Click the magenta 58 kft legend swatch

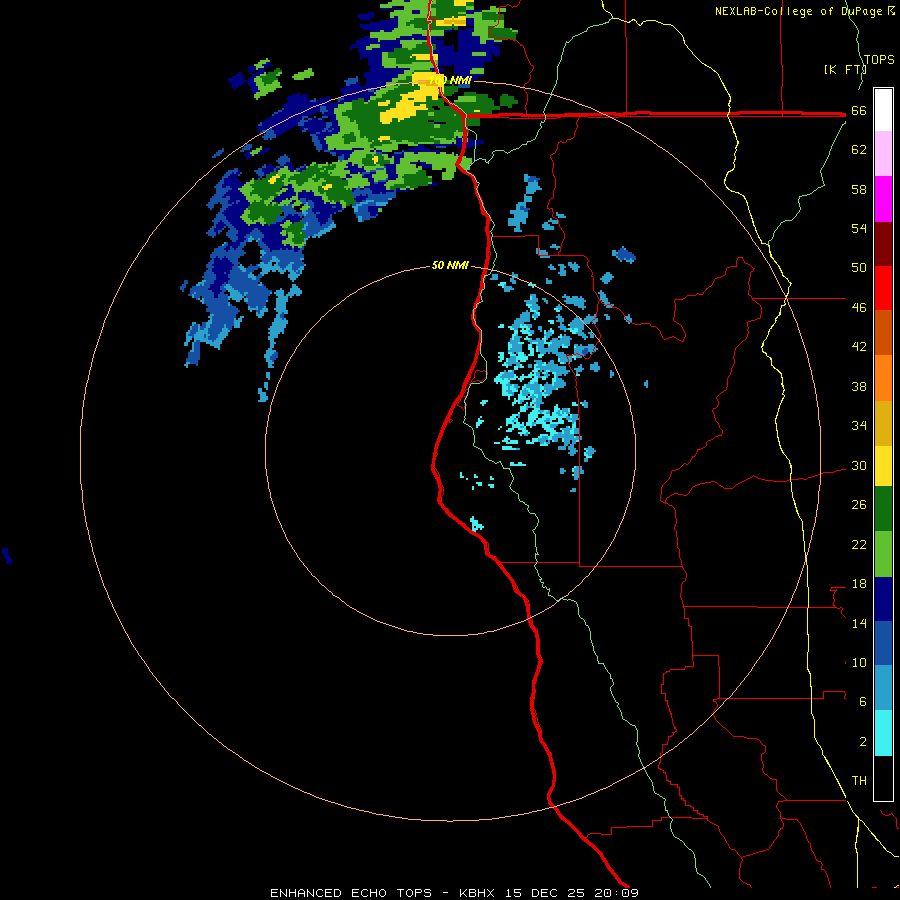[x=883, y=199]
